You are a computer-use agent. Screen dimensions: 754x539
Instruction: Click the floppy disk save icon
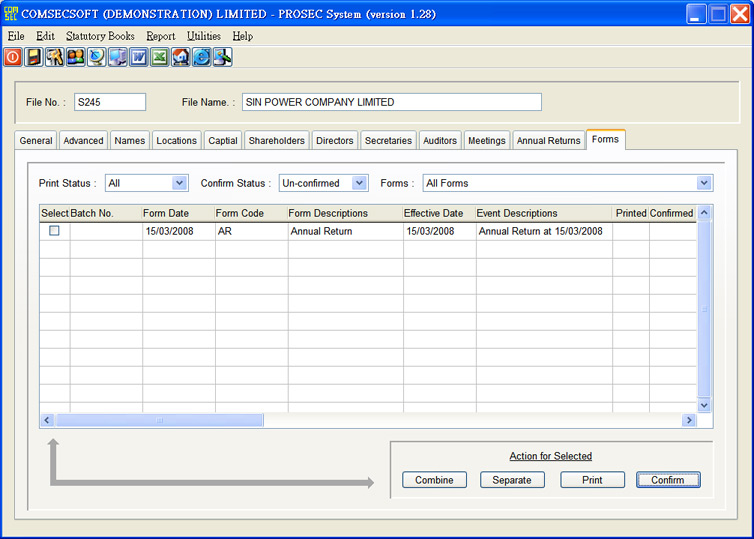(x=34, y=57)
